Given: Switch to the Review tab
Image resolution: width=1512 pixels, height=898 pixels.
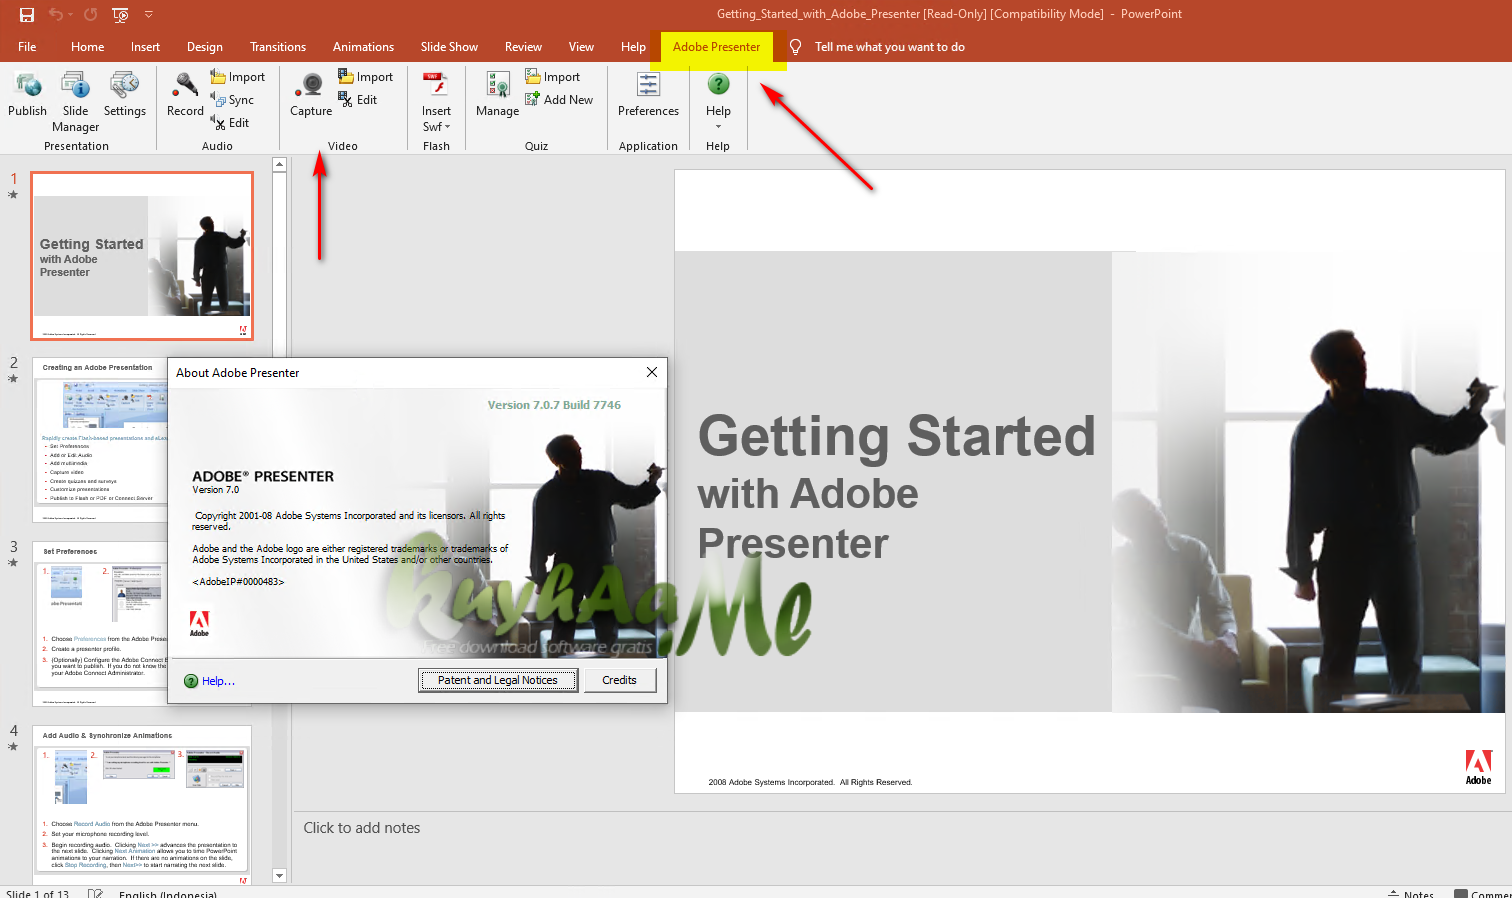Looking at the screenshot, I should [523, 47].
